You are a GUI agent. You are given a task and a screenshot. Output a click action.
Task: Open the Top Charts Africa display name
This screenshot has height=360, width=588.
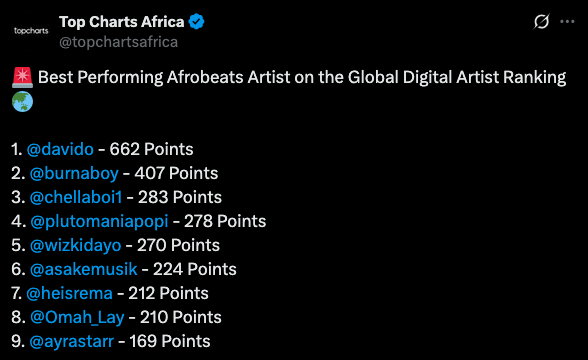point(122,22)
